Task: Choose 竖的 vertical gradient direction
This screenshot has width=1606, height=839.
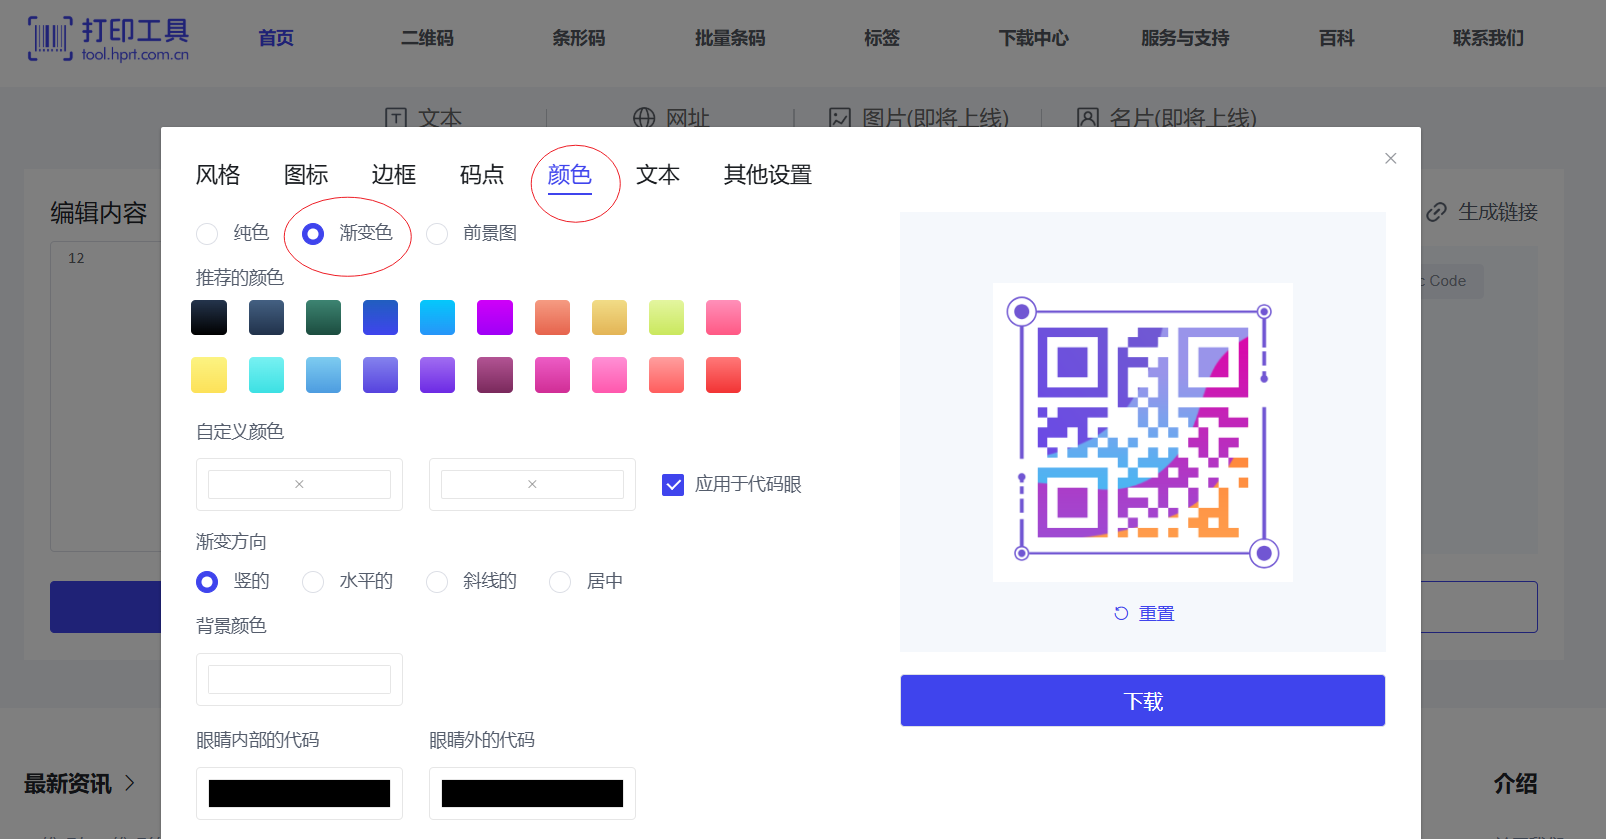Action: point(207,582)
